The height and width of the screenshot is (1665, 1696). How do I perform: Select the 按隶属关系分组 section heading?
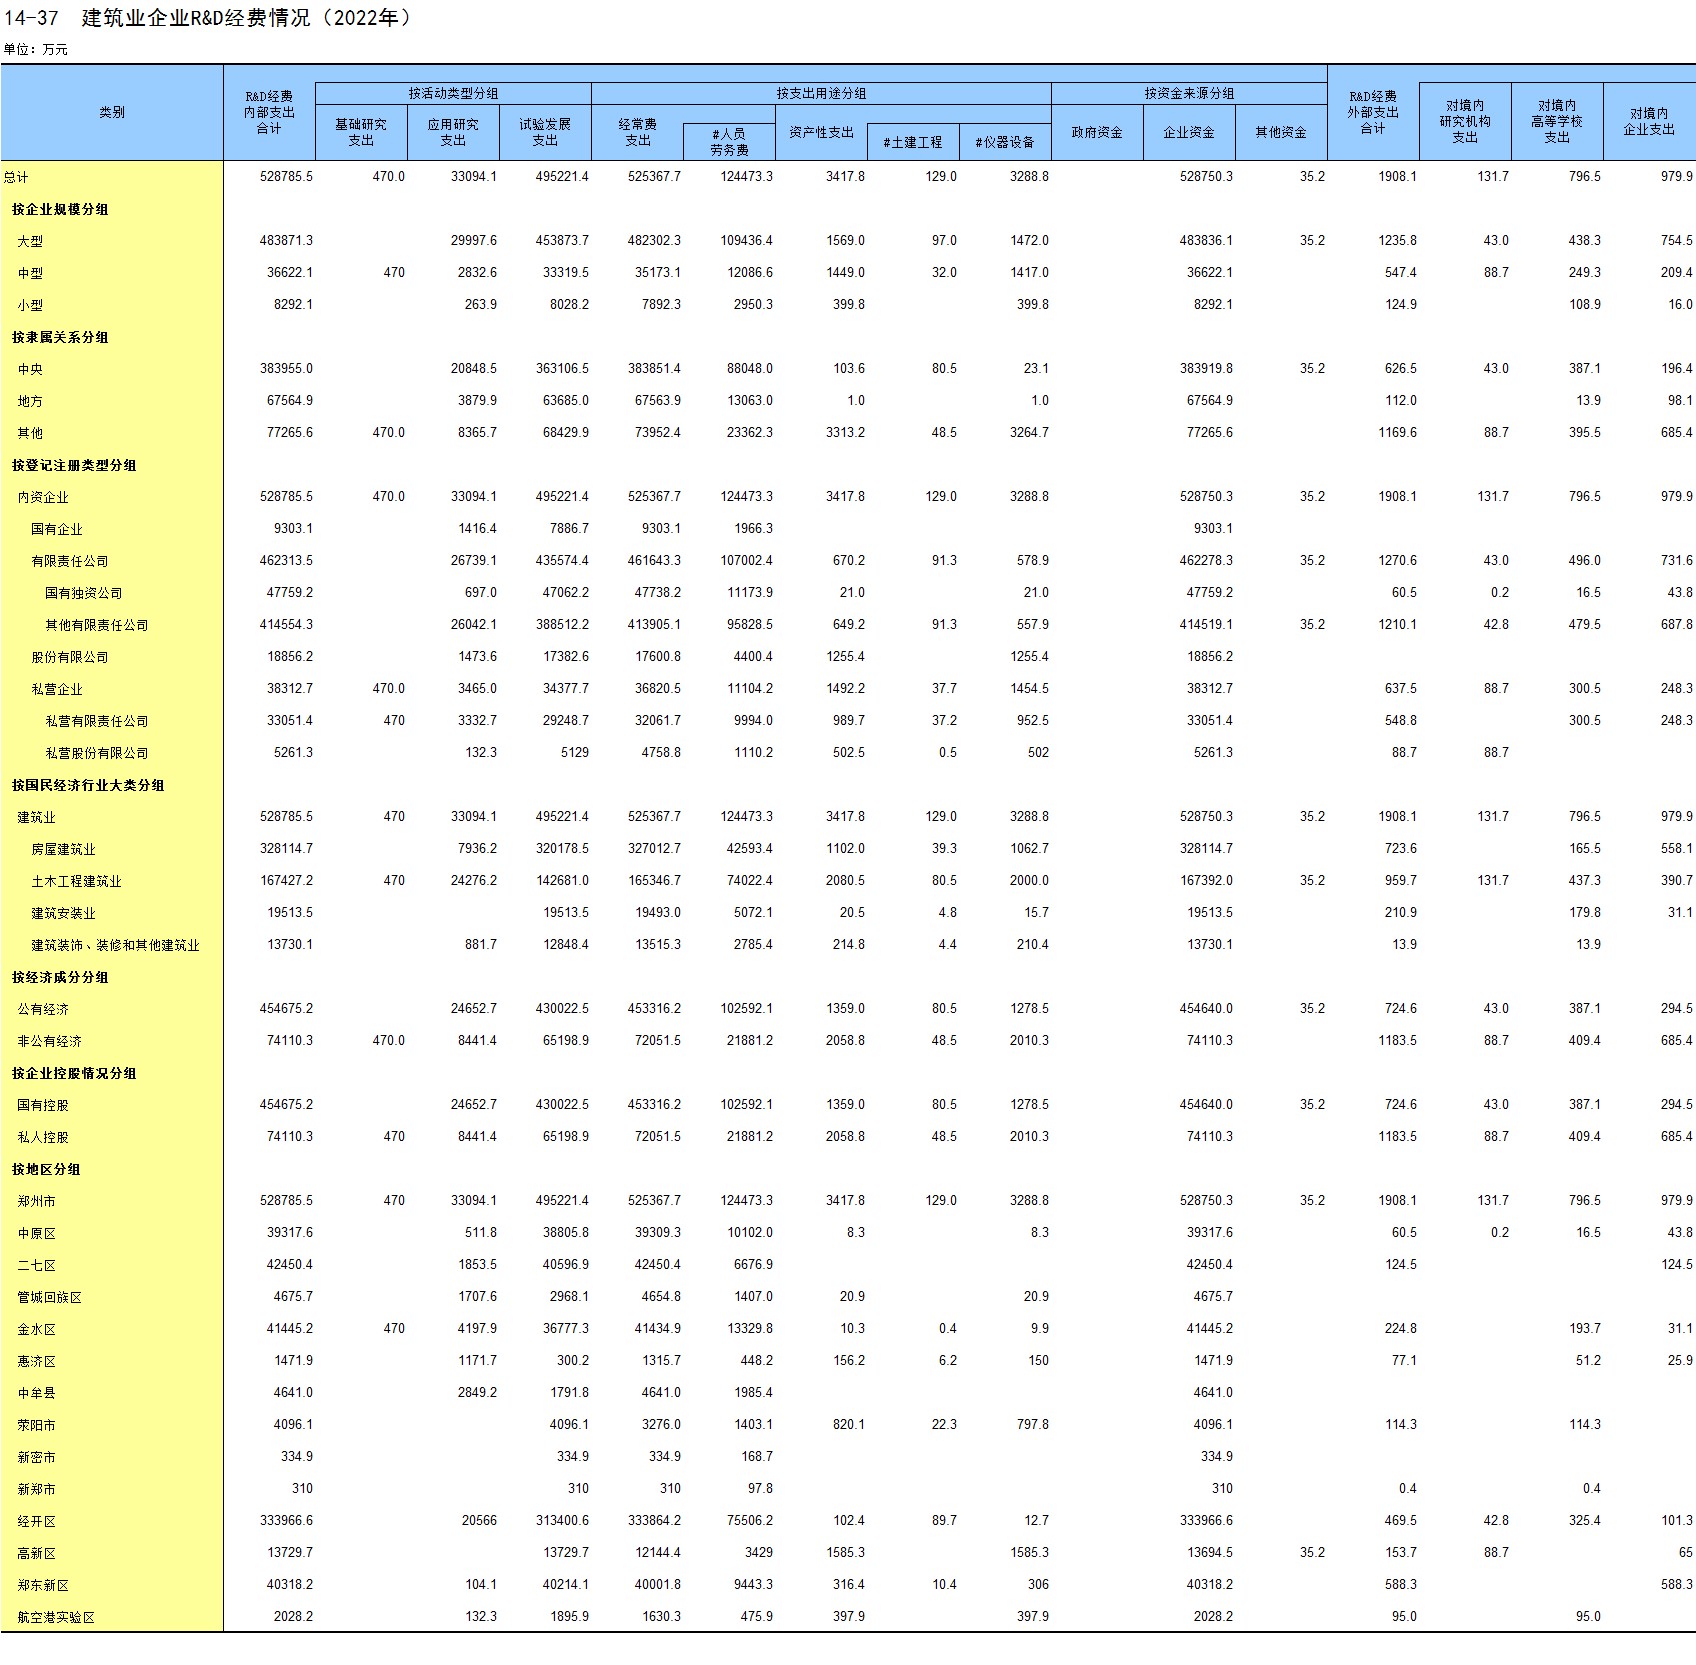pyautogui.click(x=60, y=337)
